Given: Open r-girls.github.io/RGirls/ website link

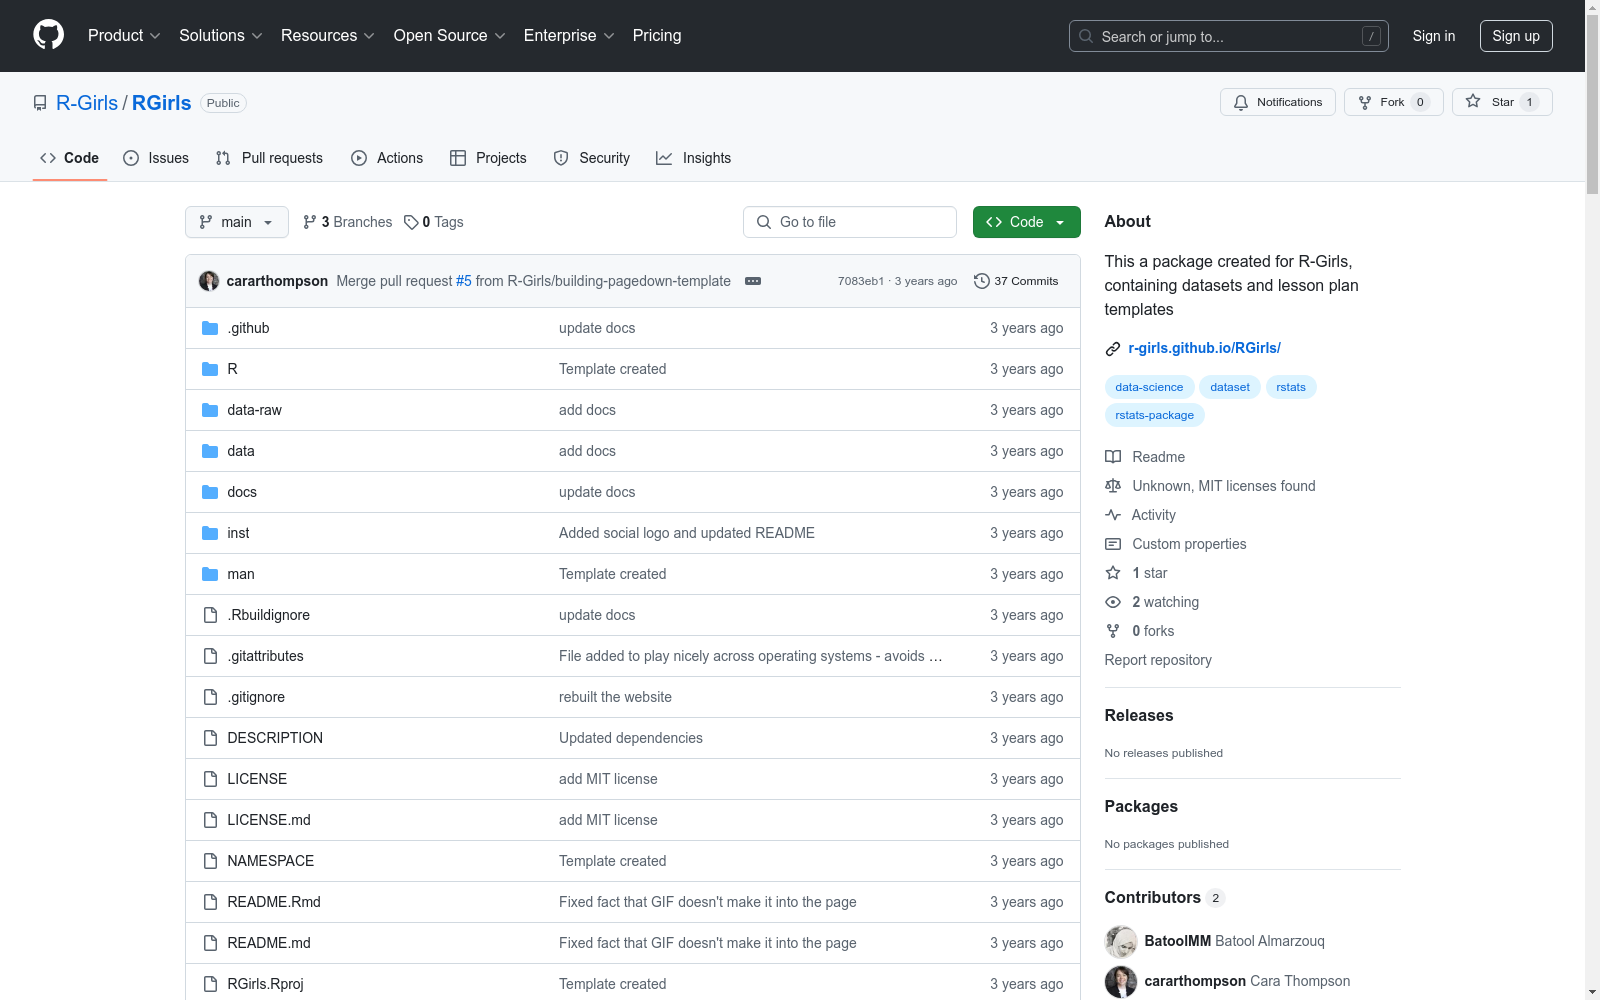Looking at the screenshot, I should (x=1204, y=348).
